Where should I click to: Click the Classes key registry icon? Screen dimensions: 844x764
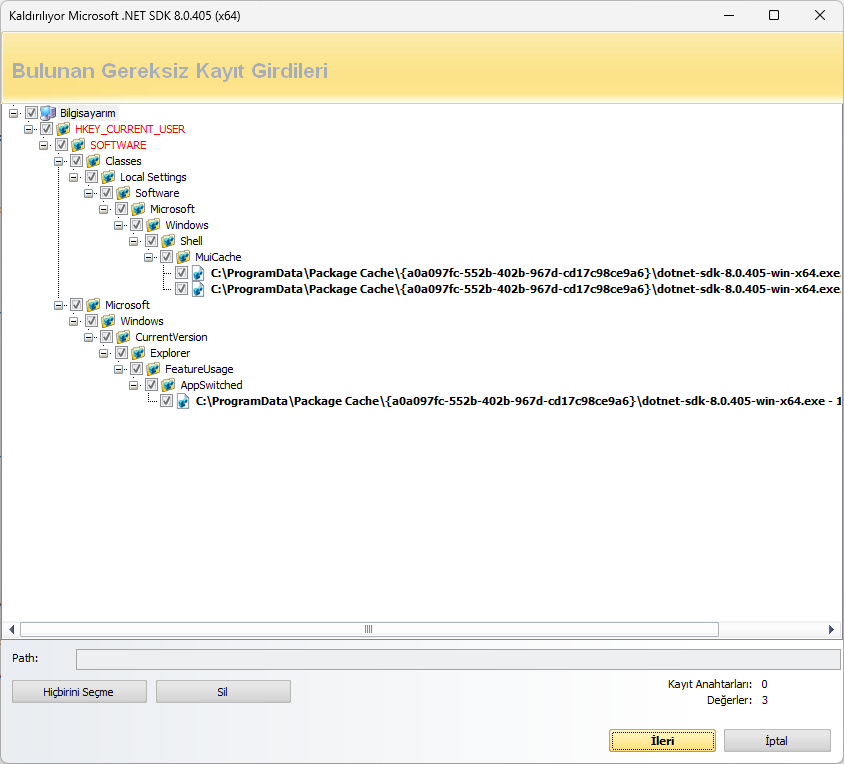(x=93, y=161)
